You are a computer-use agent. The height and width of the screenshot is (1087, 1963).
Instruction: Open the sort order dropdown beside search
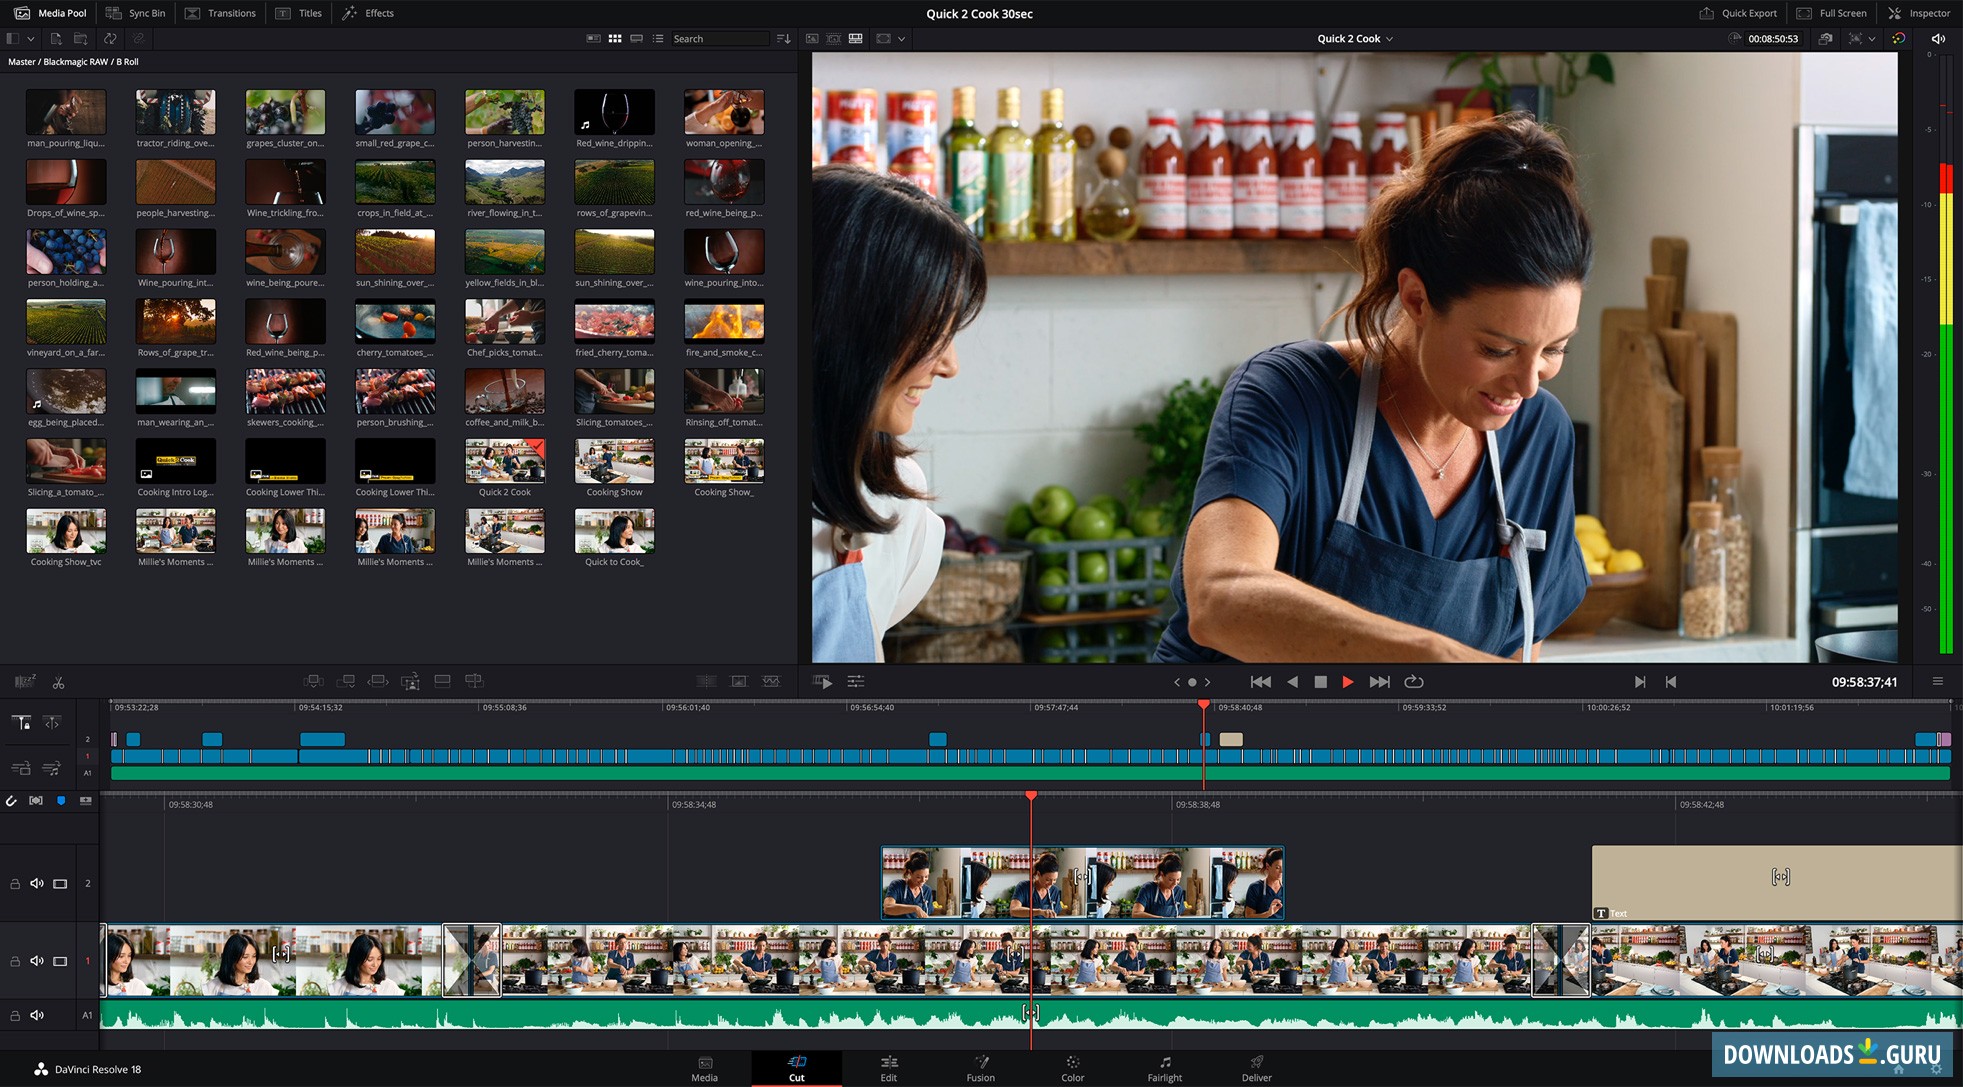[x=784, y=38]
